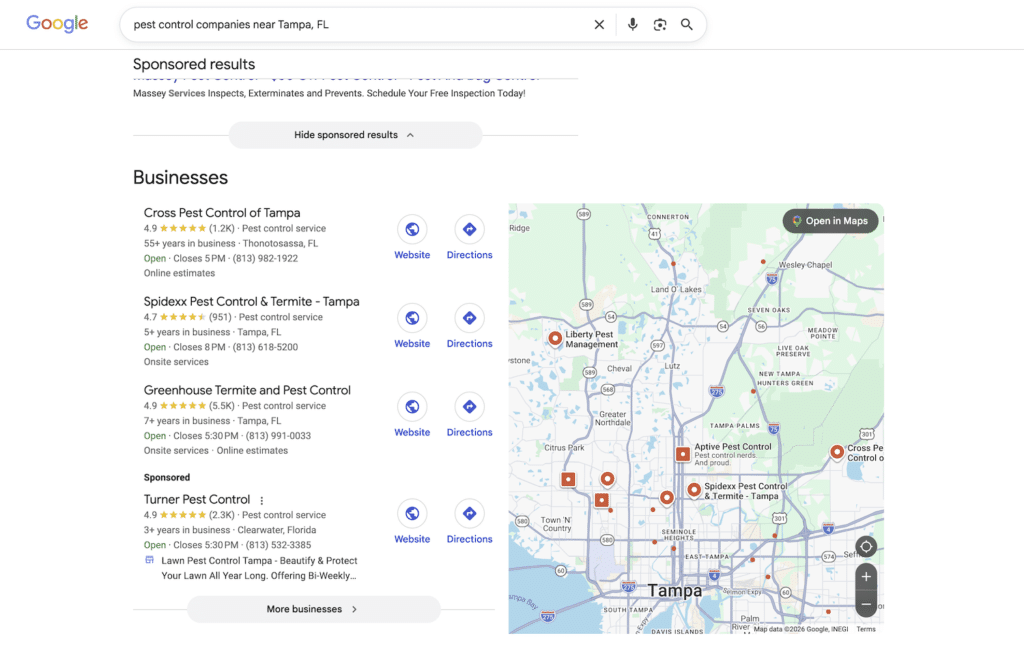Expand the More businesses list
1024x653 pixels.
[x=313, y=609]
